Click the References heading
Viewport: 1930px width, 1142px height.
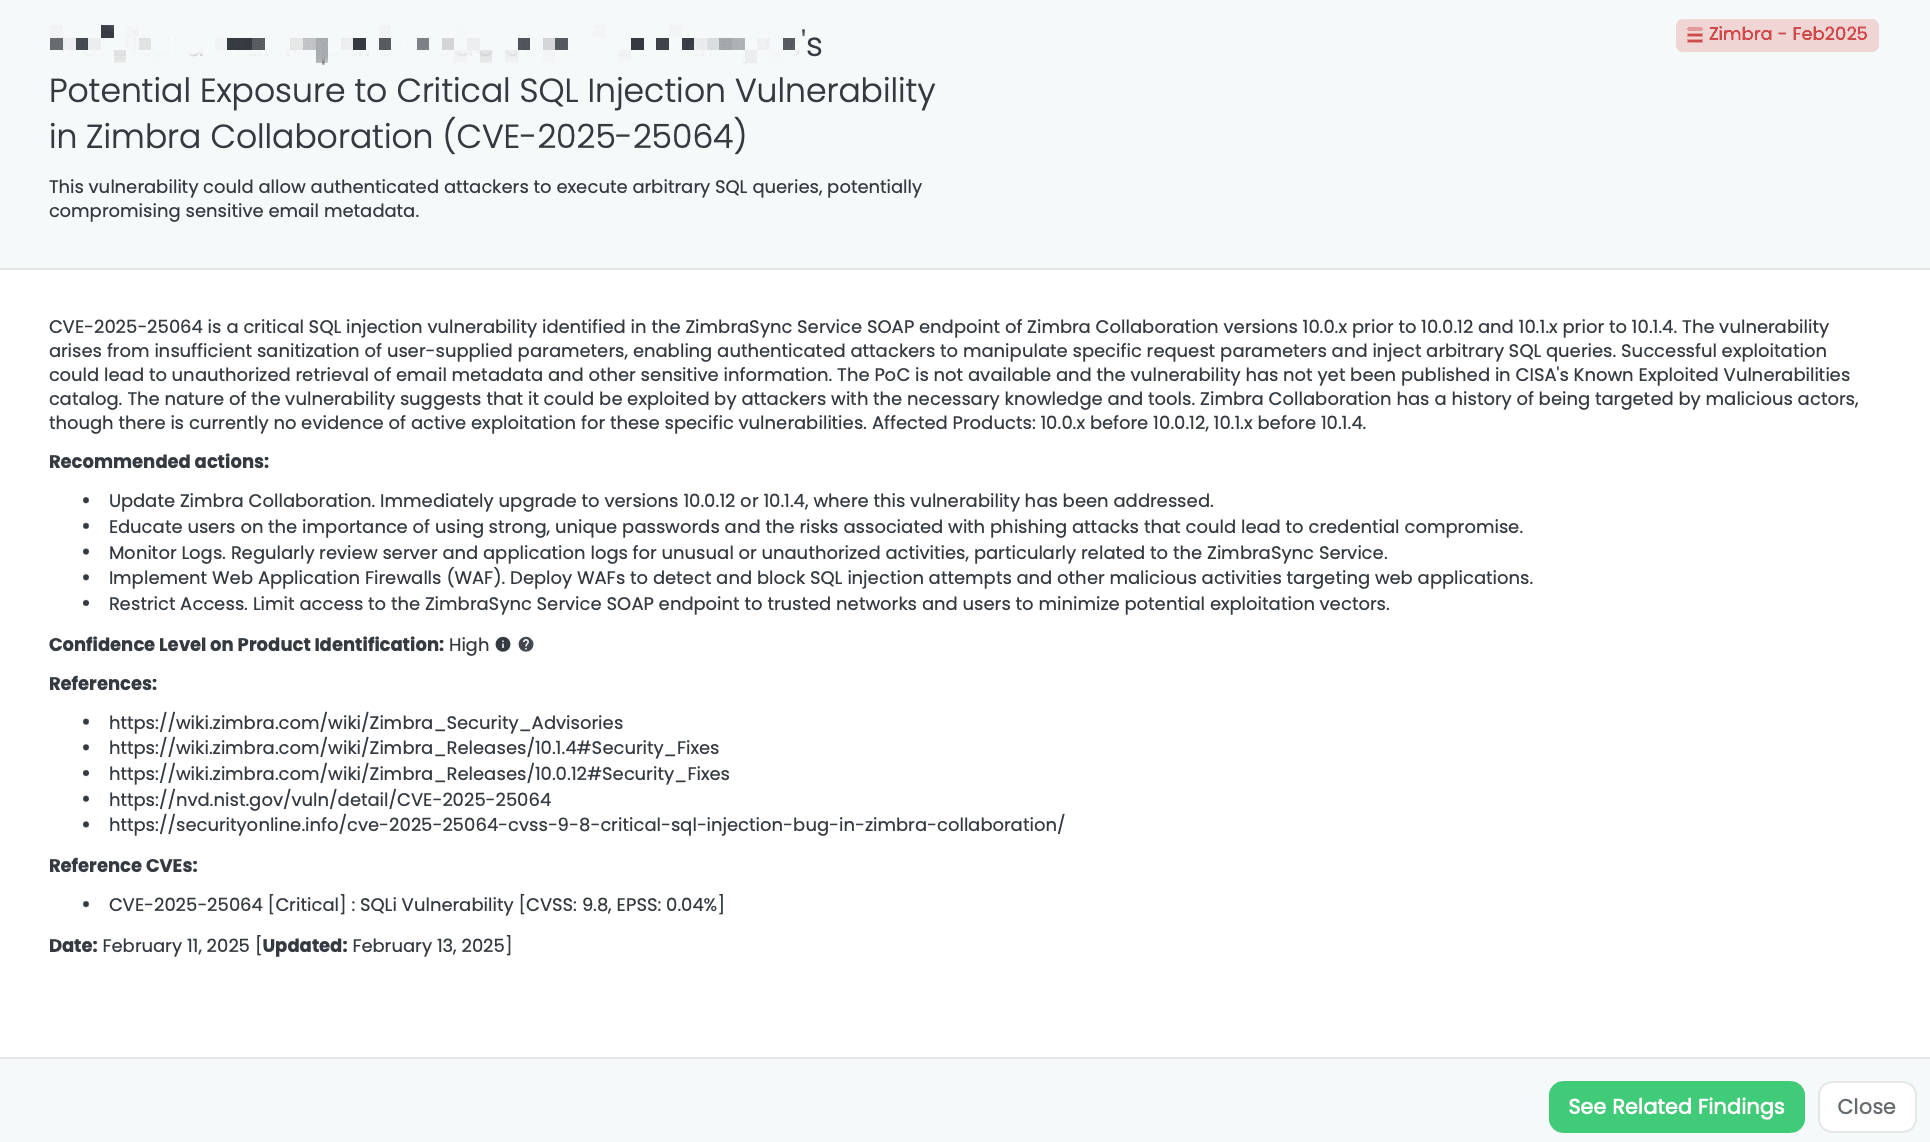click(103, 683)
